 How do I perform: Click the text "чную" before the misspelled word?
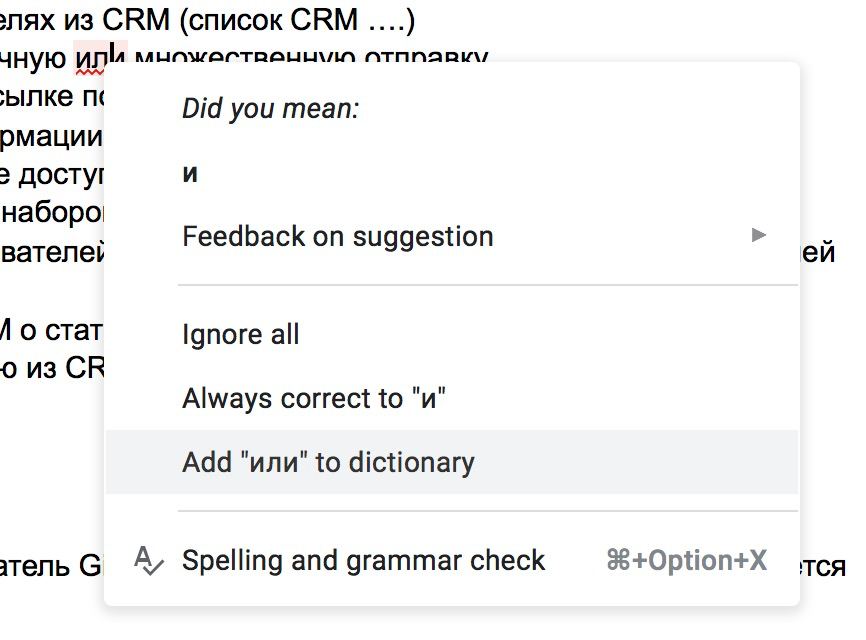(x=34, y=59)
